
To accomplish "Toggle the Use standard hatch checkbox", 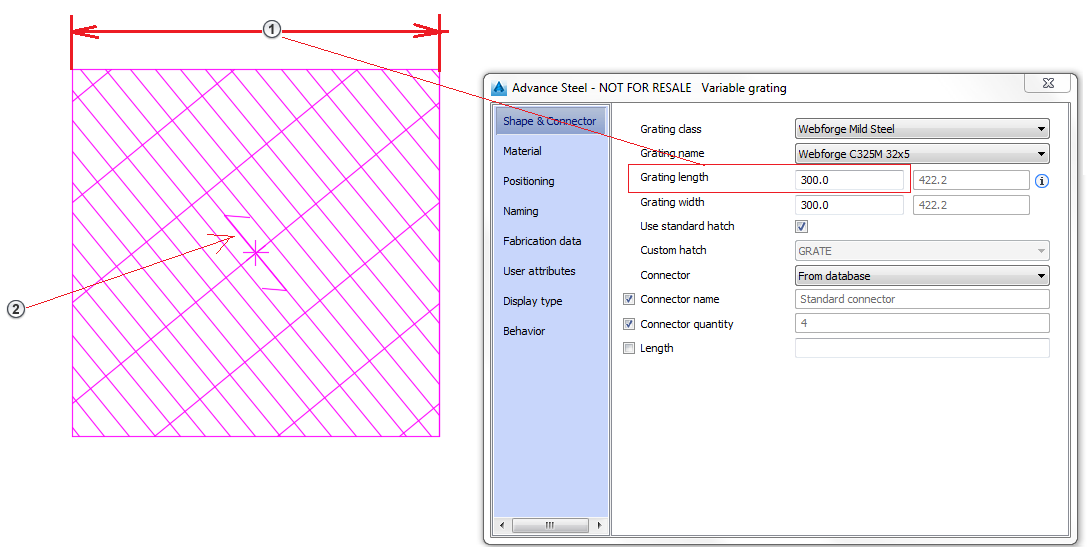I will (801, 226).
